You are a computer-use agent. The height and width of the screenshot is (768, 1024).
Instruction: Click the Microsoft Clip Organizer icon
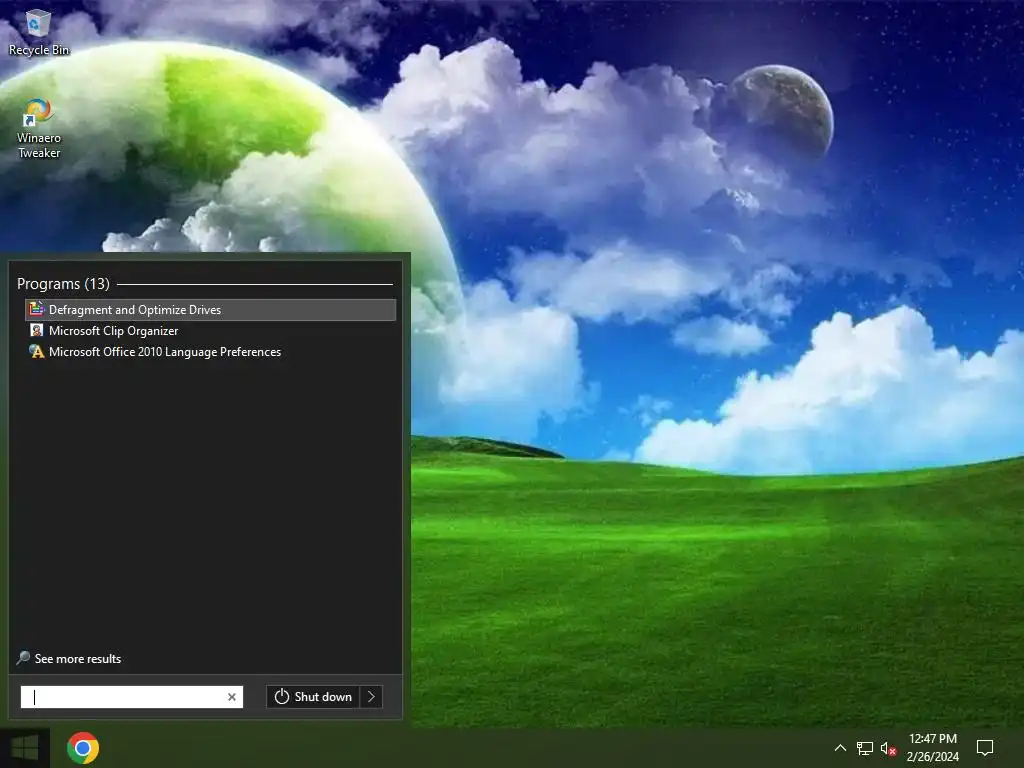tap(37, 330)
